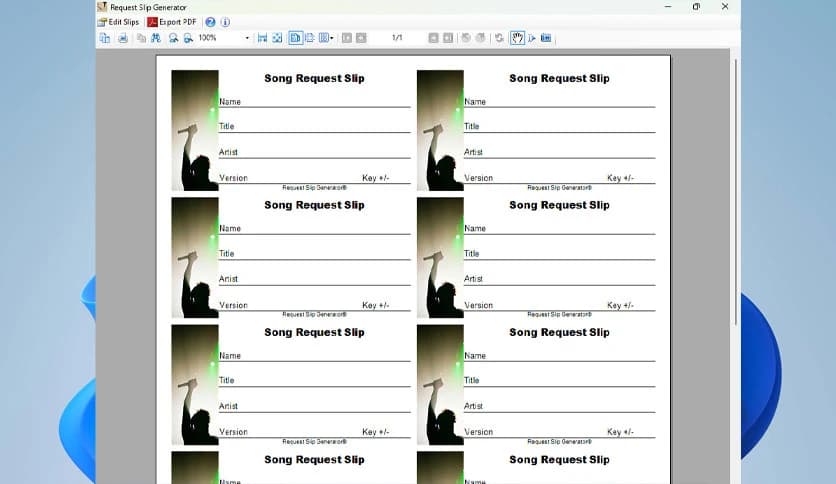
Task: Minimize the Request Slip Generator window
Action: click(668, 7)
